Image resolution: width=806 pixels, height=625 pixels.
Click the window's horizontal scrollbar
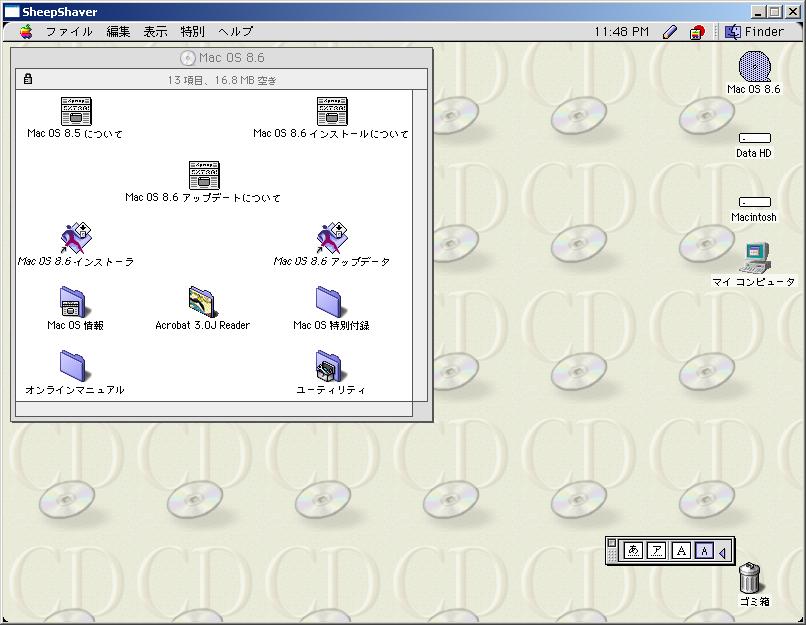point(214,409)
